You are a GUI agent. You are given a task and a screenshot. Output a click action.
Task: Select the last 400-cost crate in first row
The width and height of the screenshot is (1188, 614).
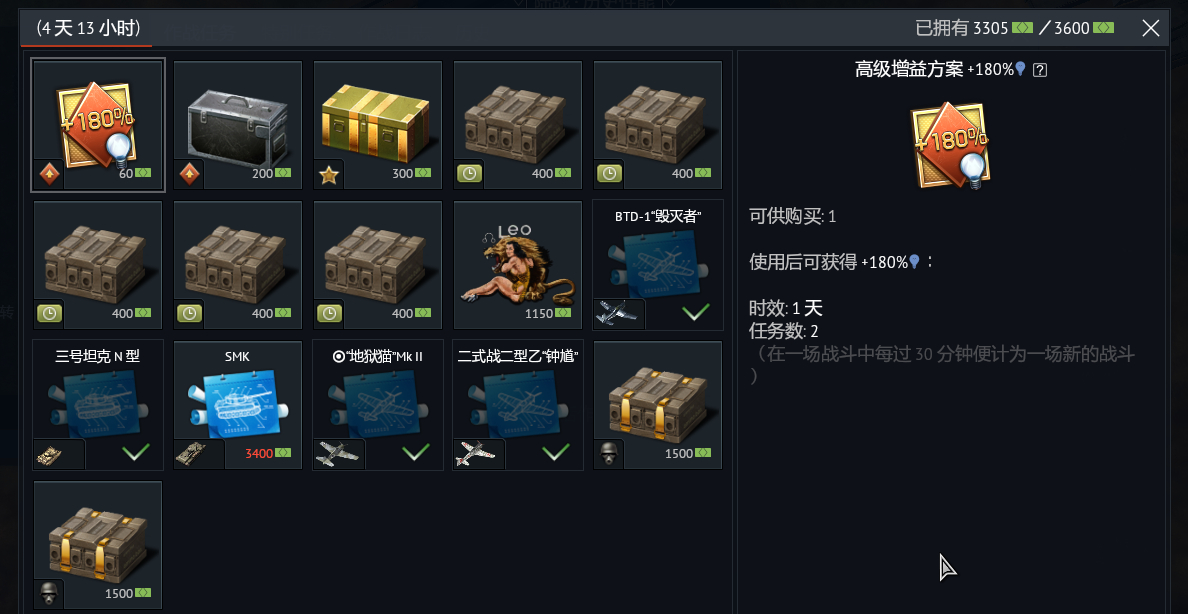pyautogui.click(x=658, y=125)
